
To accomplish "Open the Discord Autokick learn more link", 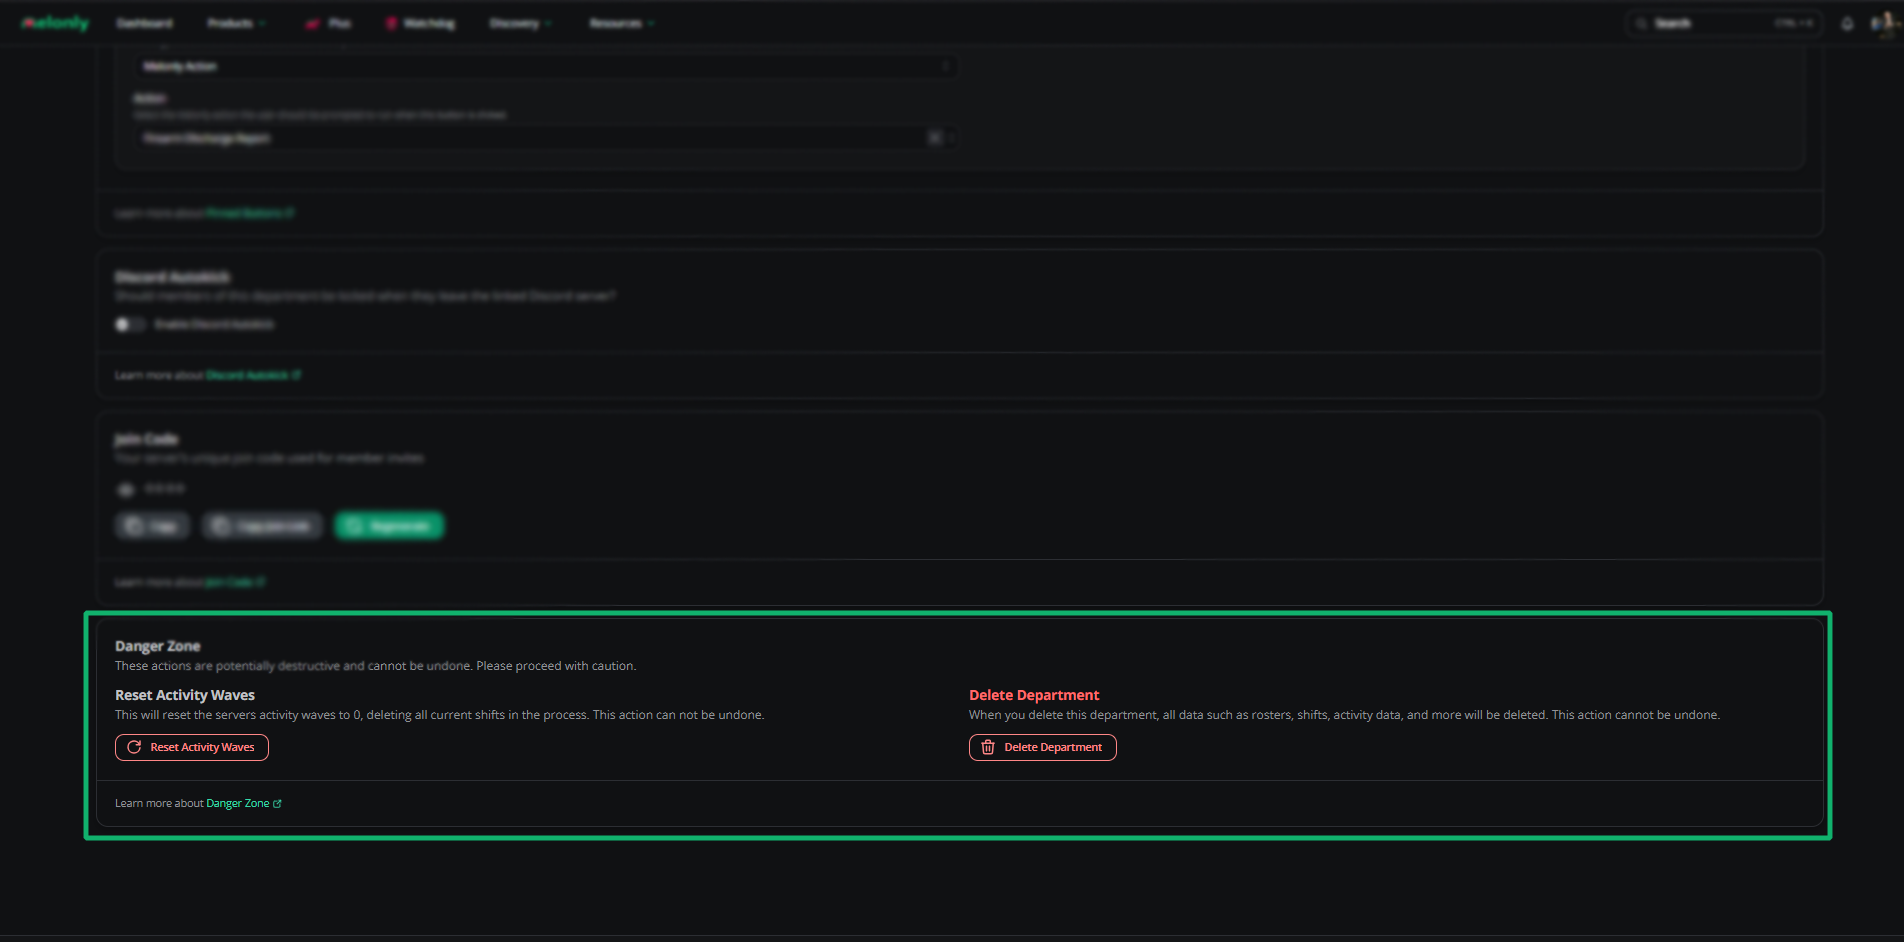I will coord(253,375).
